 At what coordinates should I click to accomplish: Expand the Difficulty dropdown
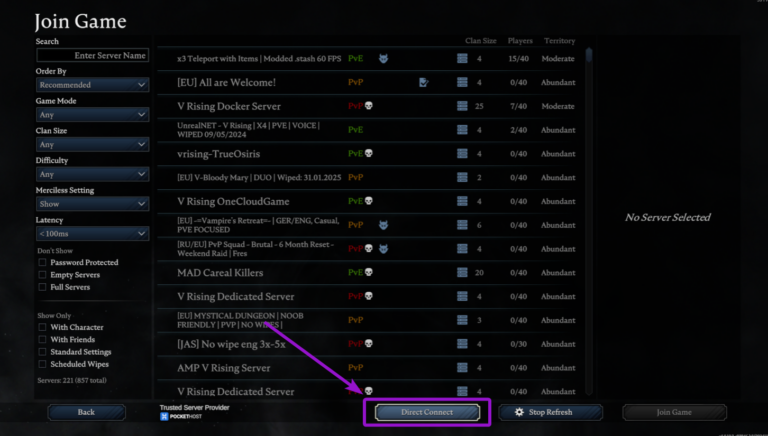click(93, 174)
